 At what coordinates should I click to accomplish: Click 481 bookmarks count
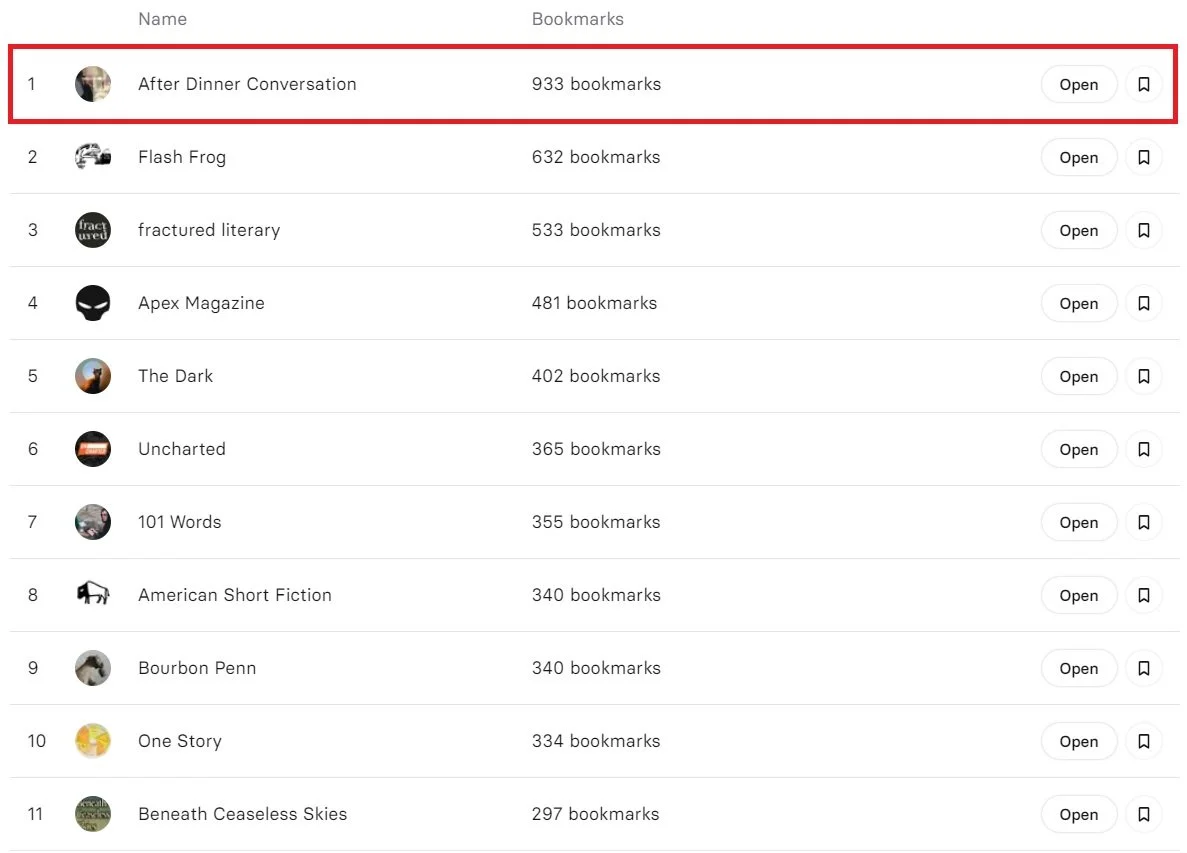click(x=594, y=304)
